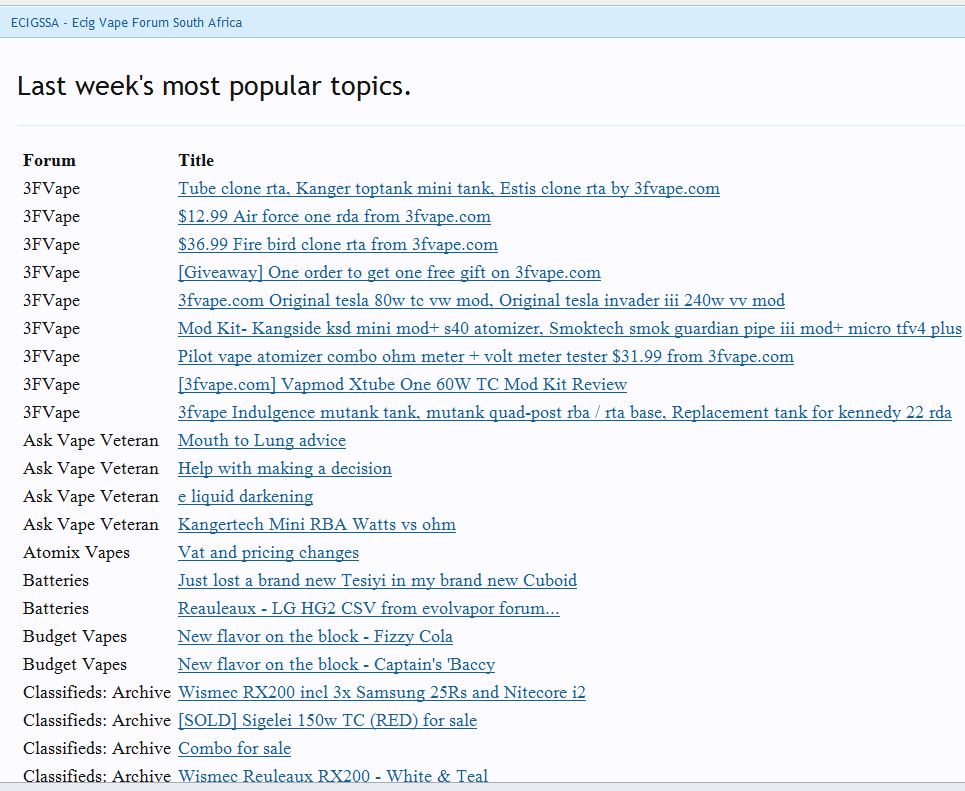Open 'Mod Kit- Kangside ksd mini mod' topic
Image resolution: width=965 pixels, height=791 pixels.
(x=570, y=329)
